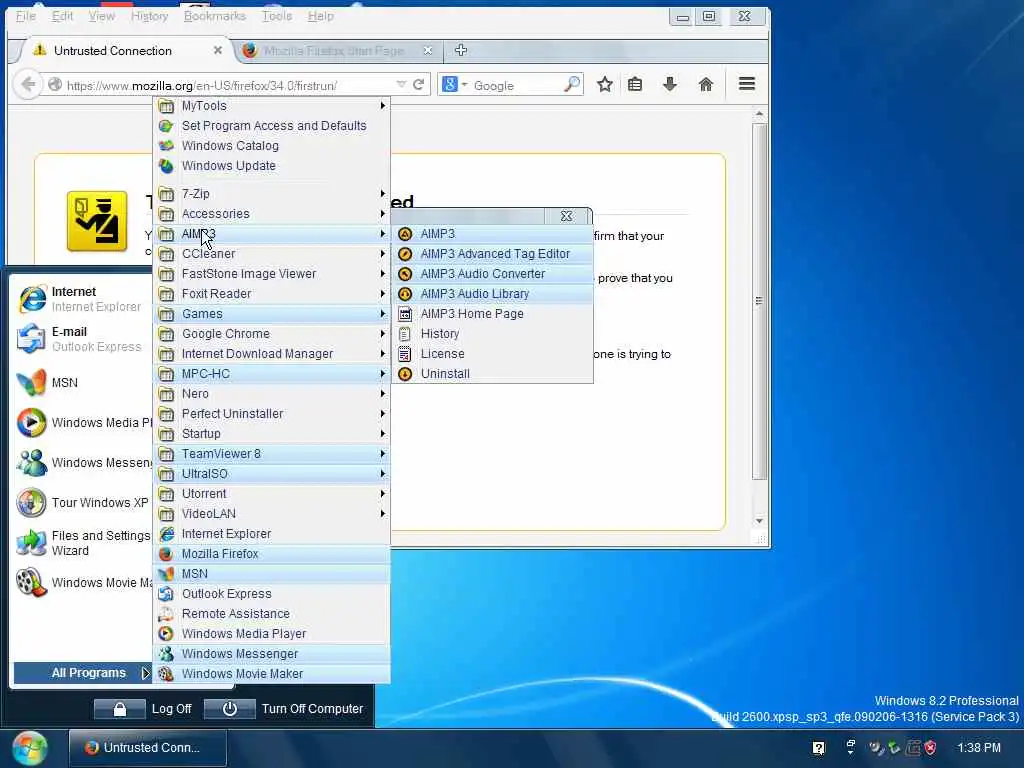The image size is (1024, 768).
Task: Launch Internet Explorer from start menu pinned list
Action: (82, 299)
